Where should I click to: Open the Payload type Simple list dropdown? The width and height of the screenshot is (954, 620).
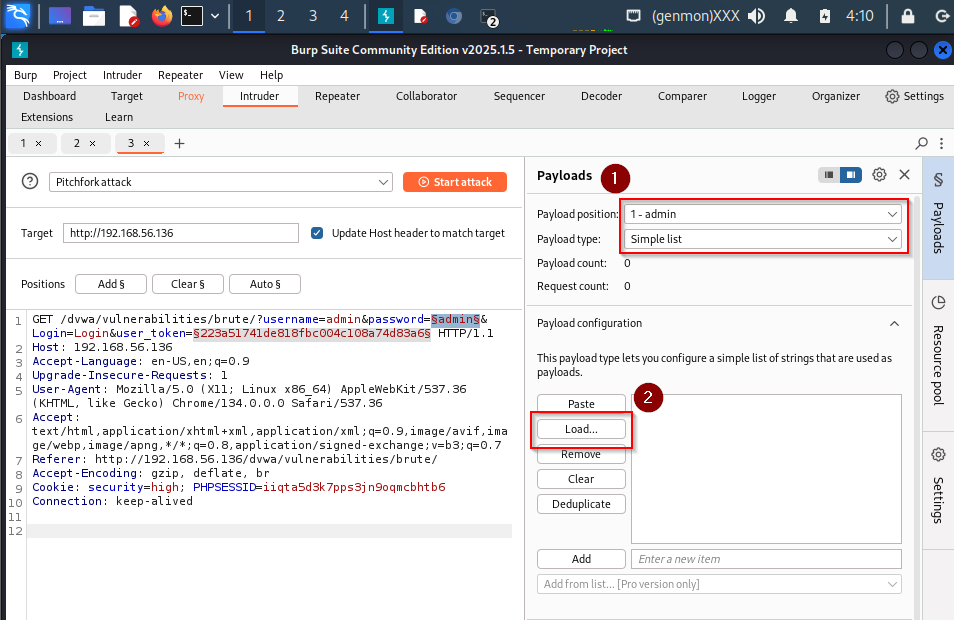763,239
